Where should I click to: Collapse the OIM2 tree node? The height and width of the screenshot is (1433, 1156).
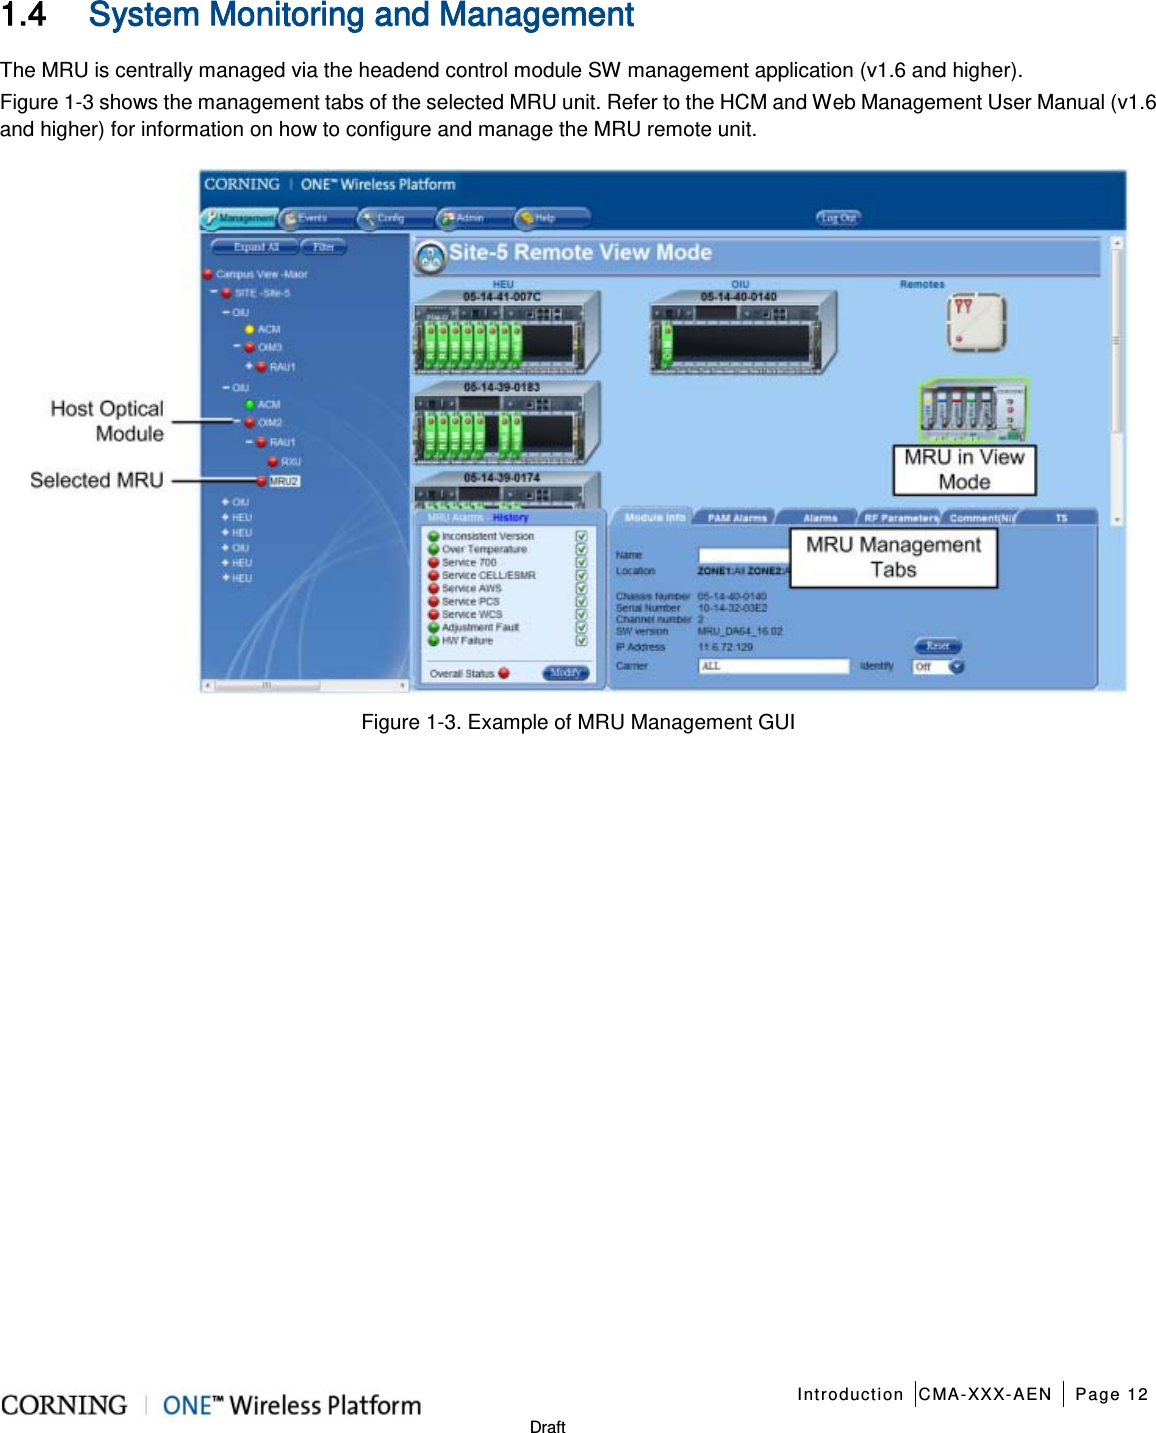(238, 422)
